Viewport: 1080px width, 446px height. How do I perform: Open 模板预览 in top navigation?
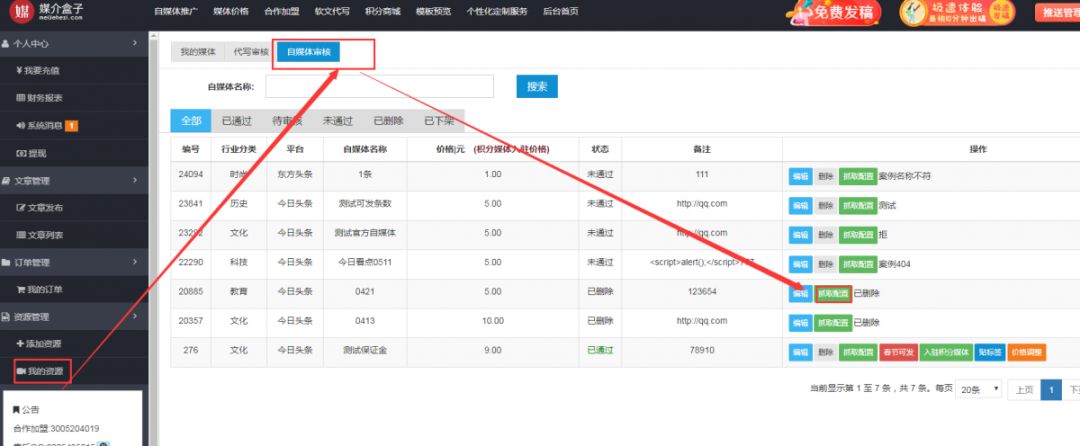[x=434, y=12]
